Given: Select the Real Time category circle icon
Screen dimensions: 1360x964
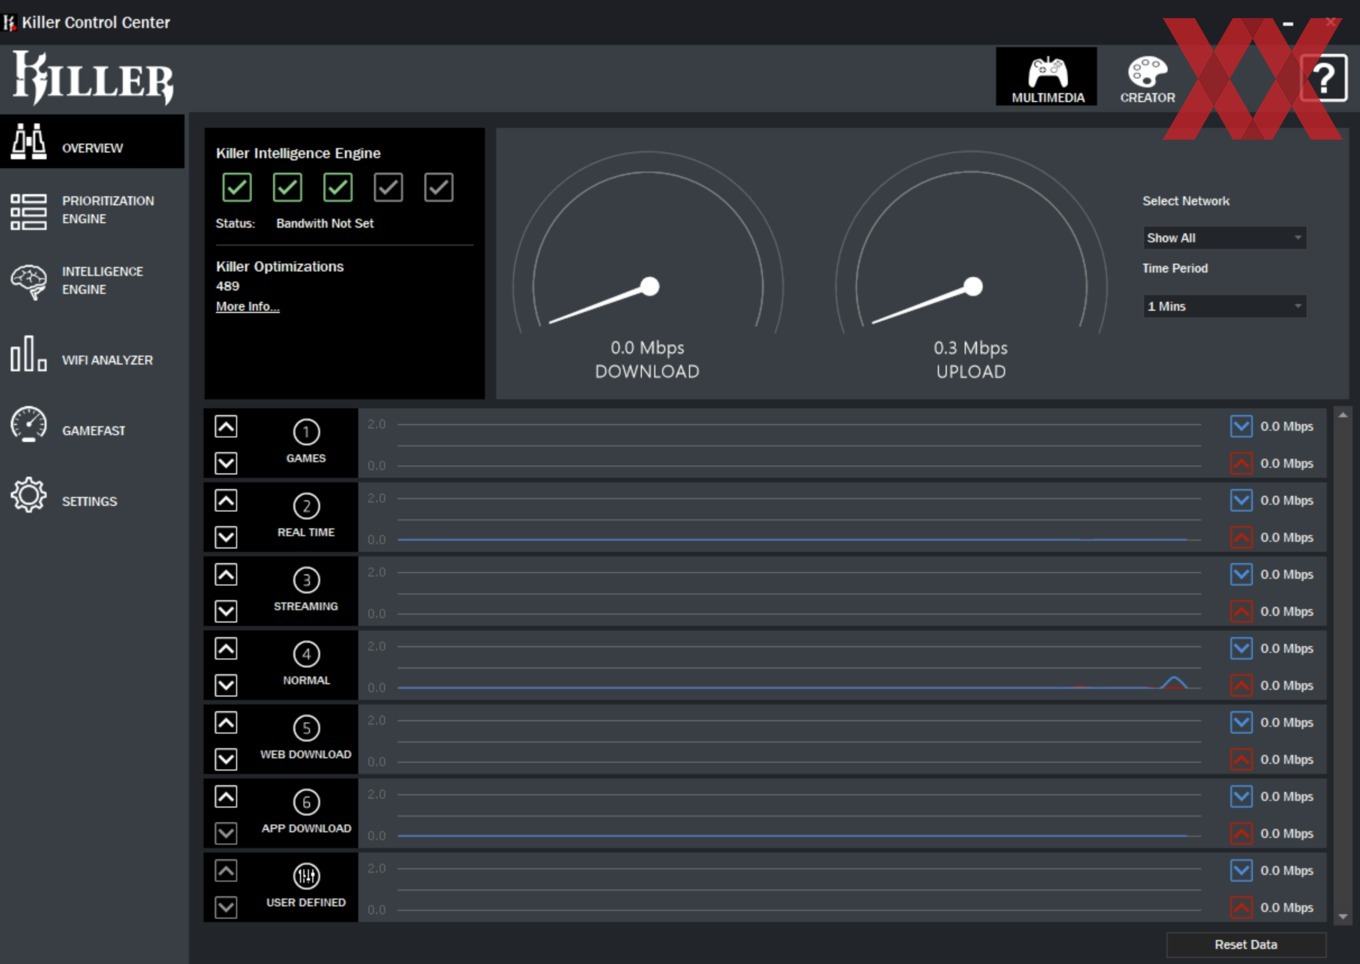Looking at the screenshot, I should [306, 506].
